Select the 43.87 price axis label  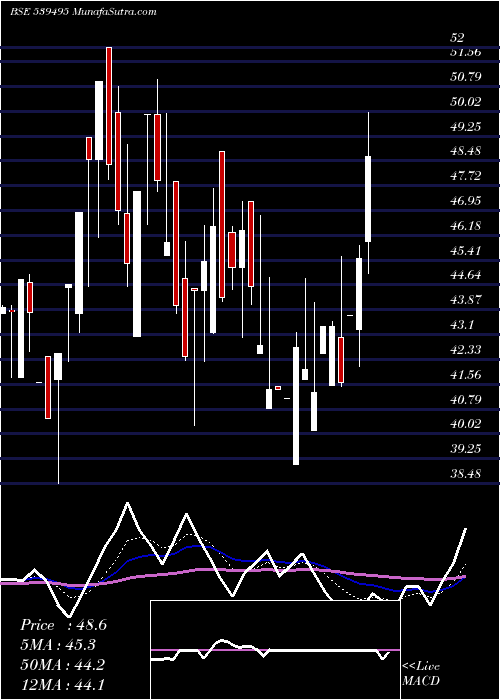click(466, 300)
